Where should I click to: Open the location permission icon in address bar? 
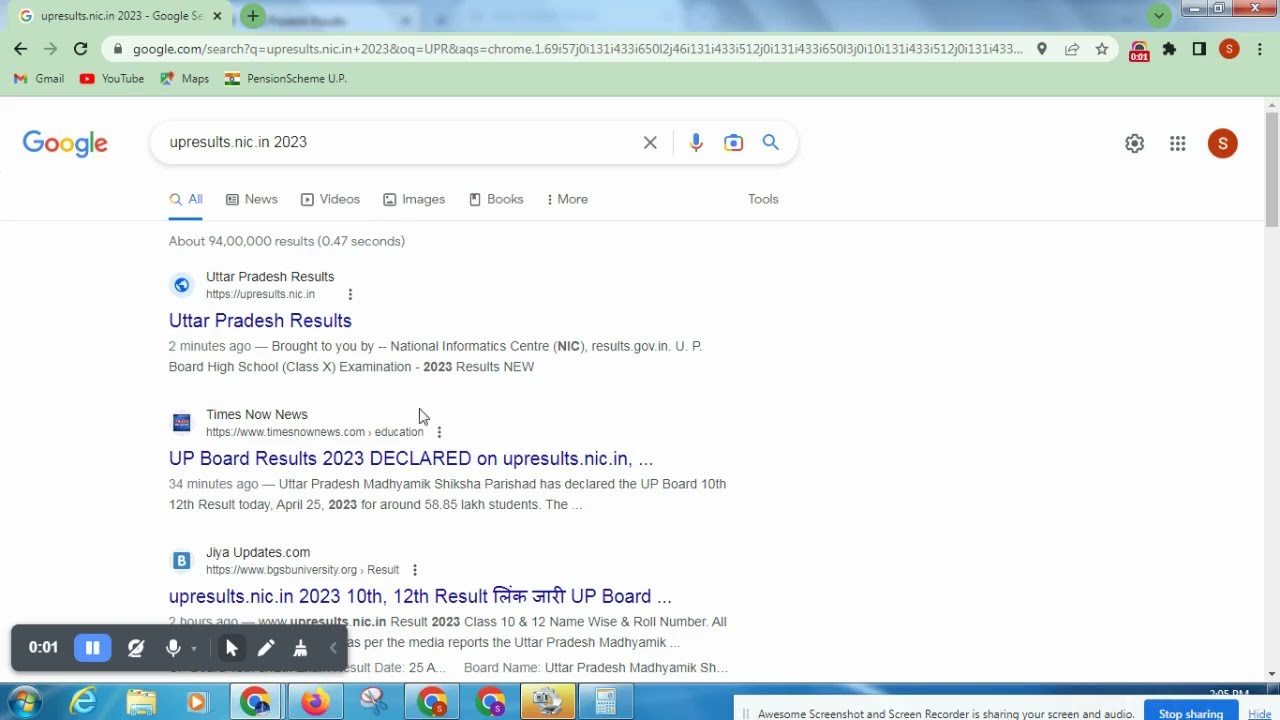click(1042, 48)
